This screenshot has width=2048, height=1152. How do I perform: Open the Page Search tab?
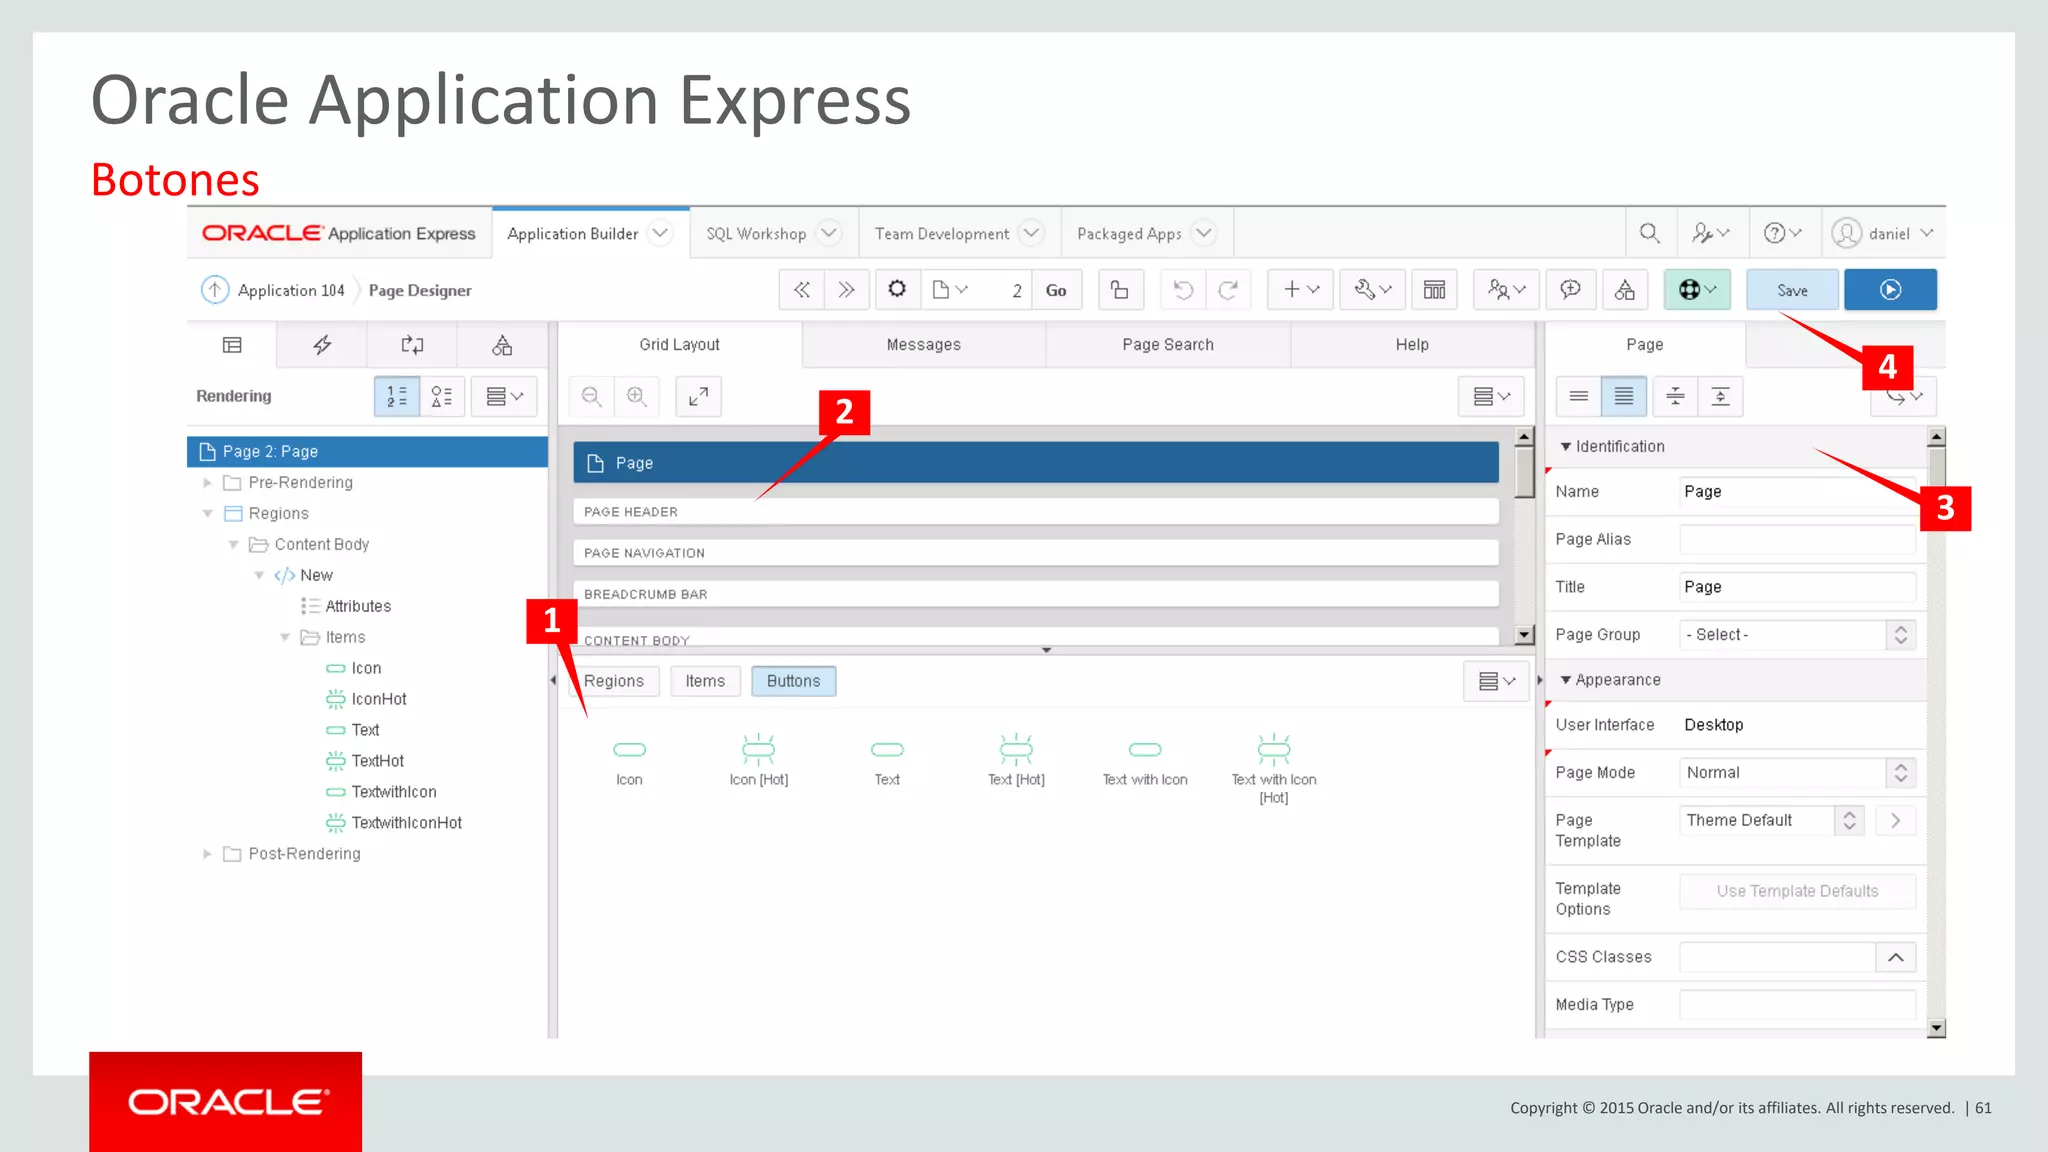(1167, 344)
